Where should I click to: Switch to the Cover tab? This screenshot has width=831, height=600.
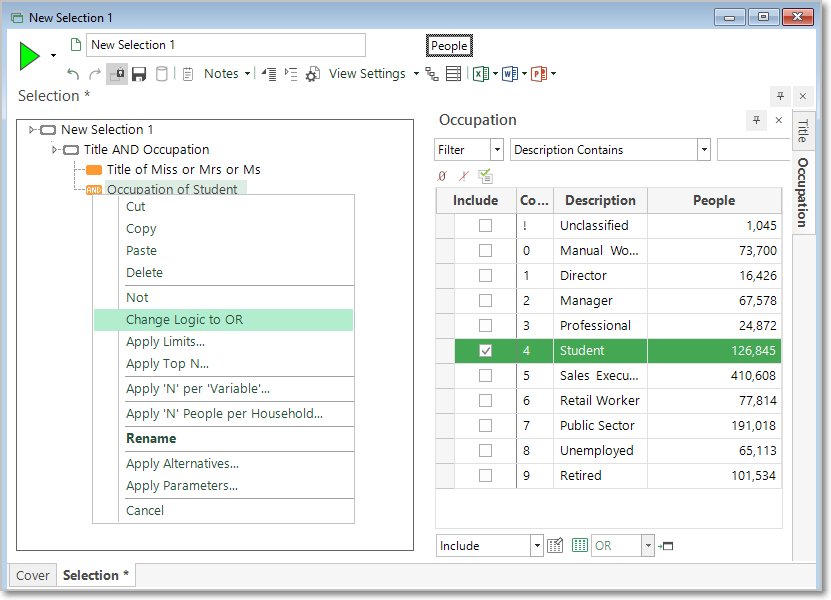(32, 575)
